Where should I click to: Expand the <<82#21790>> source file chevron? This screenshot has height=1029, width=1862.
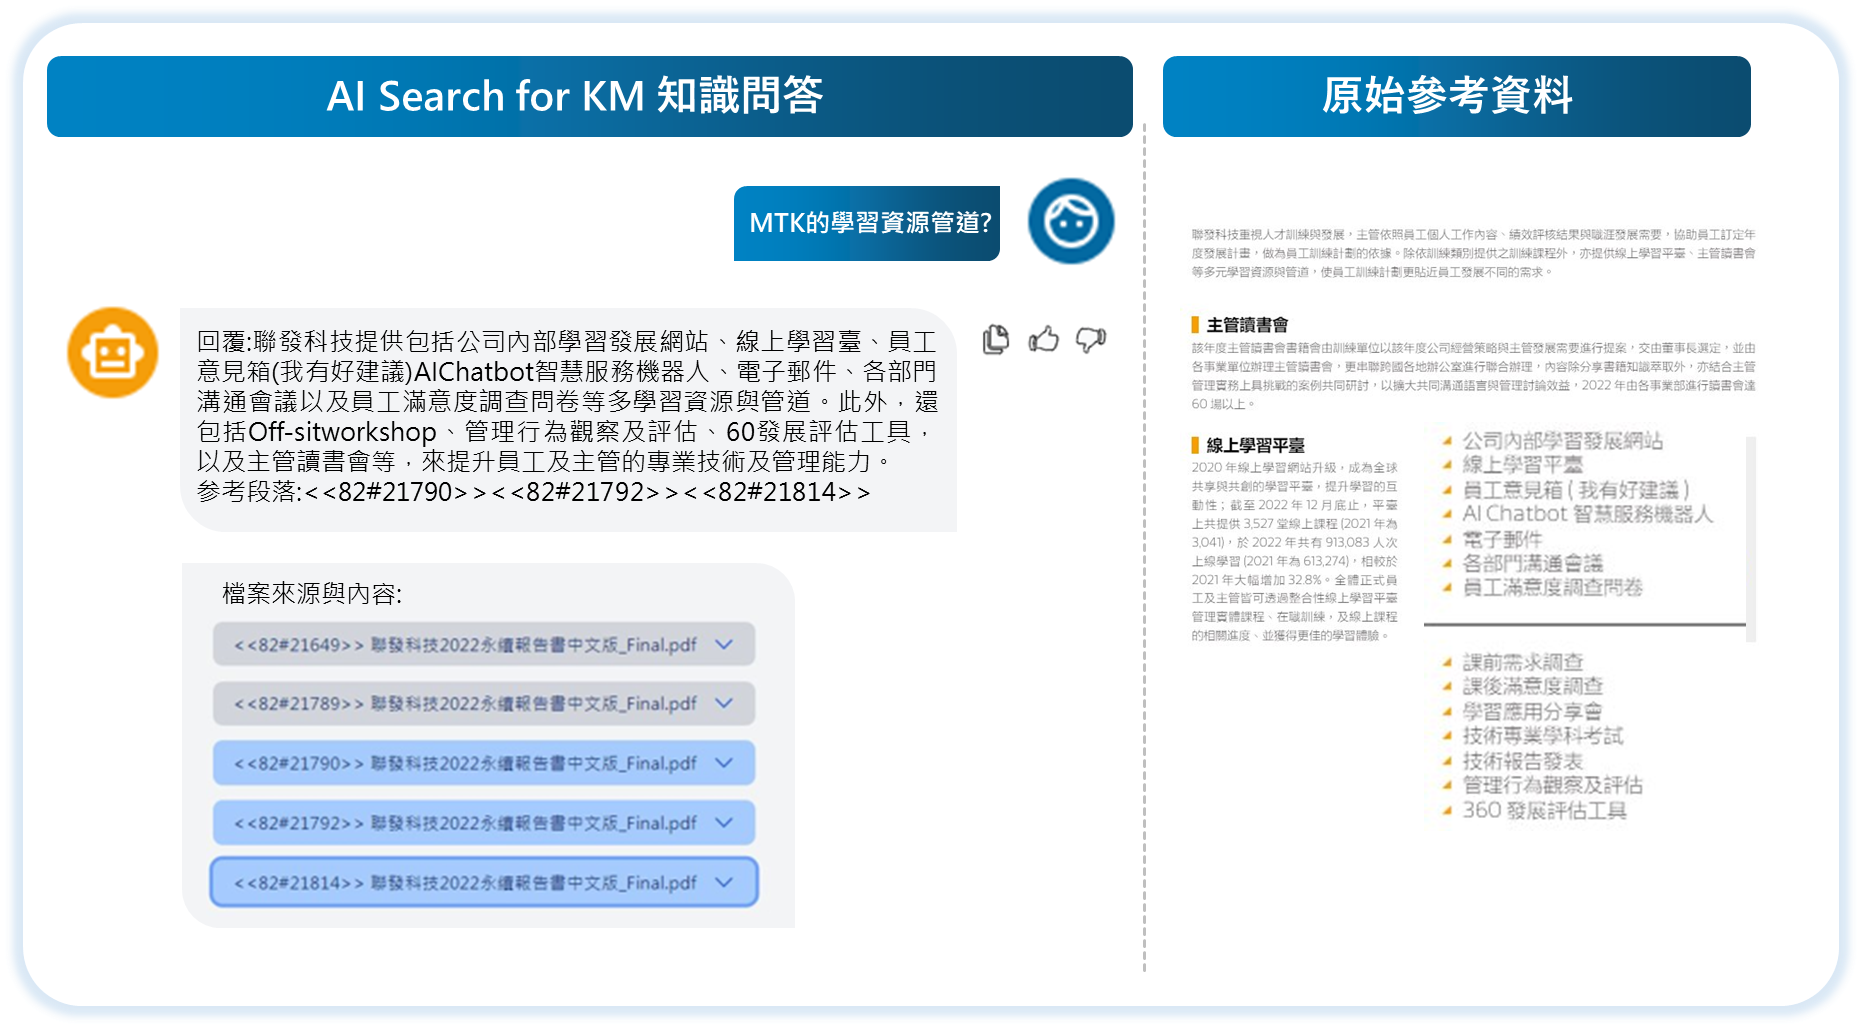pyautogui.click(x=724, y=764)
